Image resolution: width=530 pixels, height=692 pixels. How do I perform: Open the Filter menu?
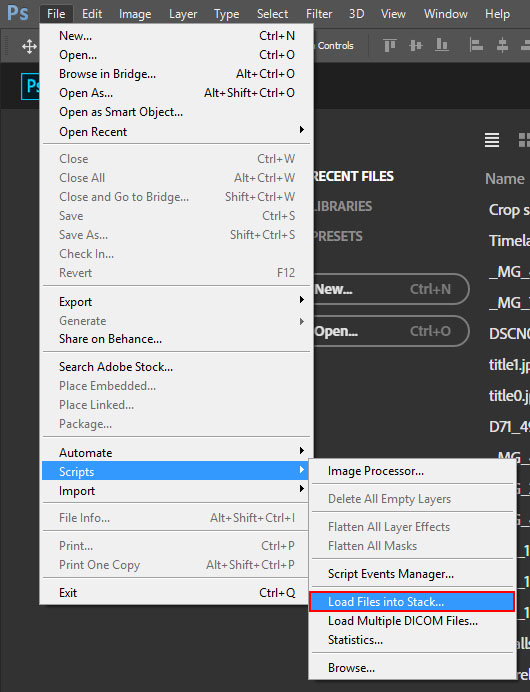point(319,14)
